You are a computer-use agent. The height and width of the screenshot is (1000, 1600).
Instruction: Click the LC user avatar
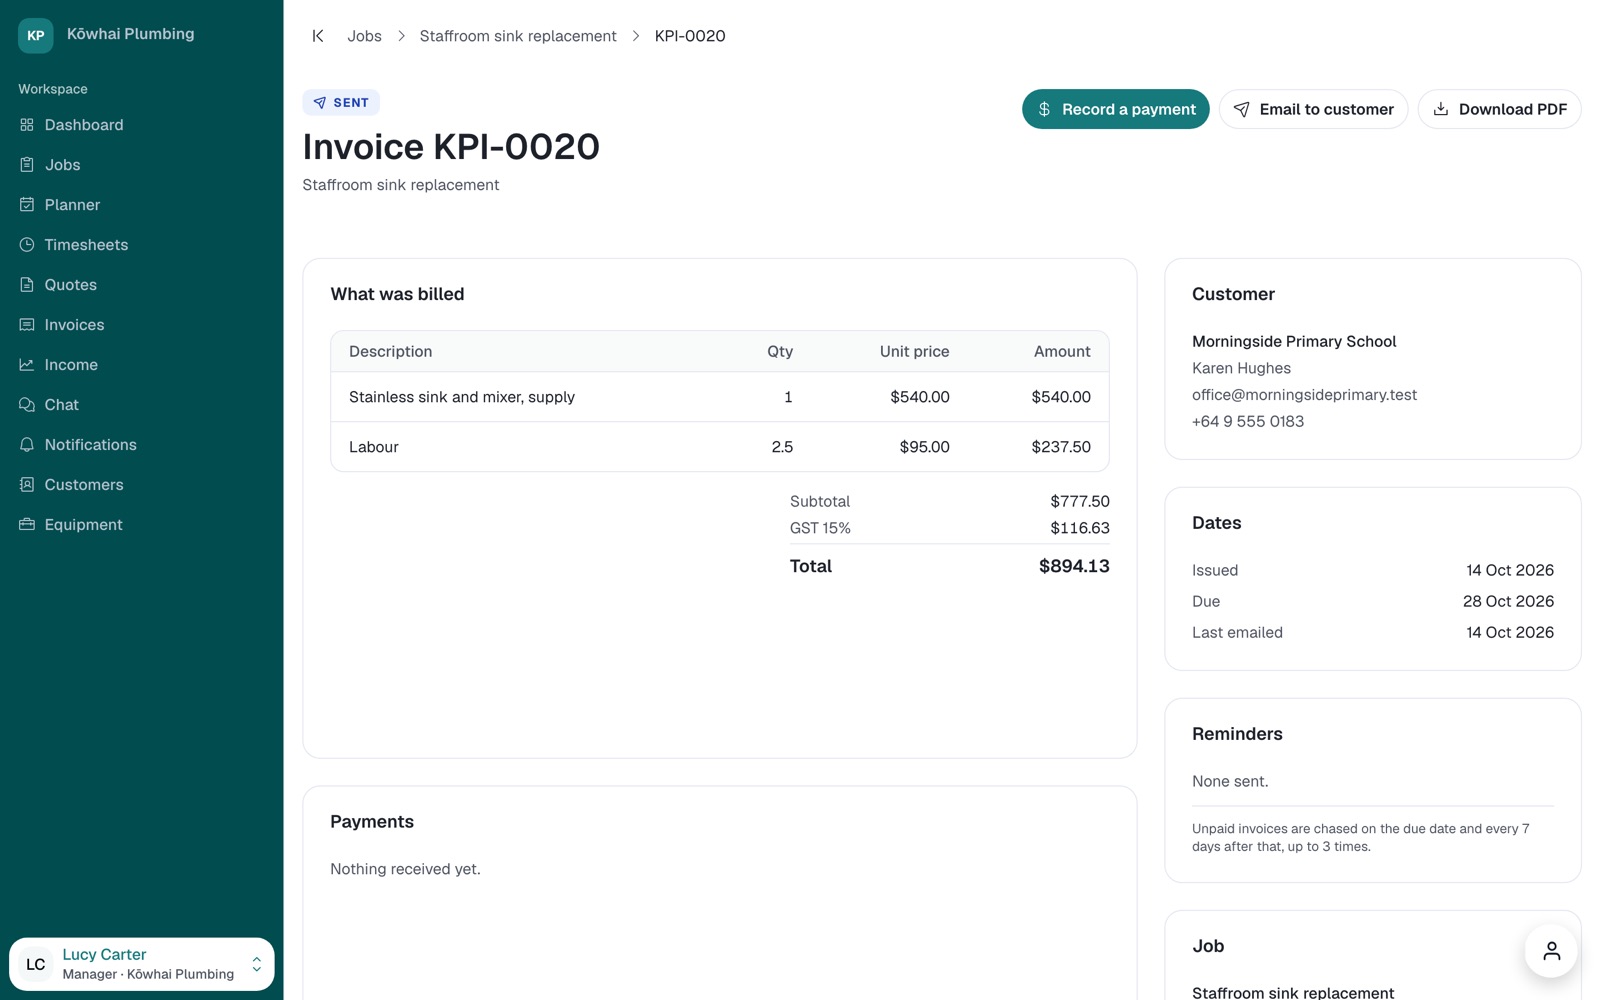(36, 964)
